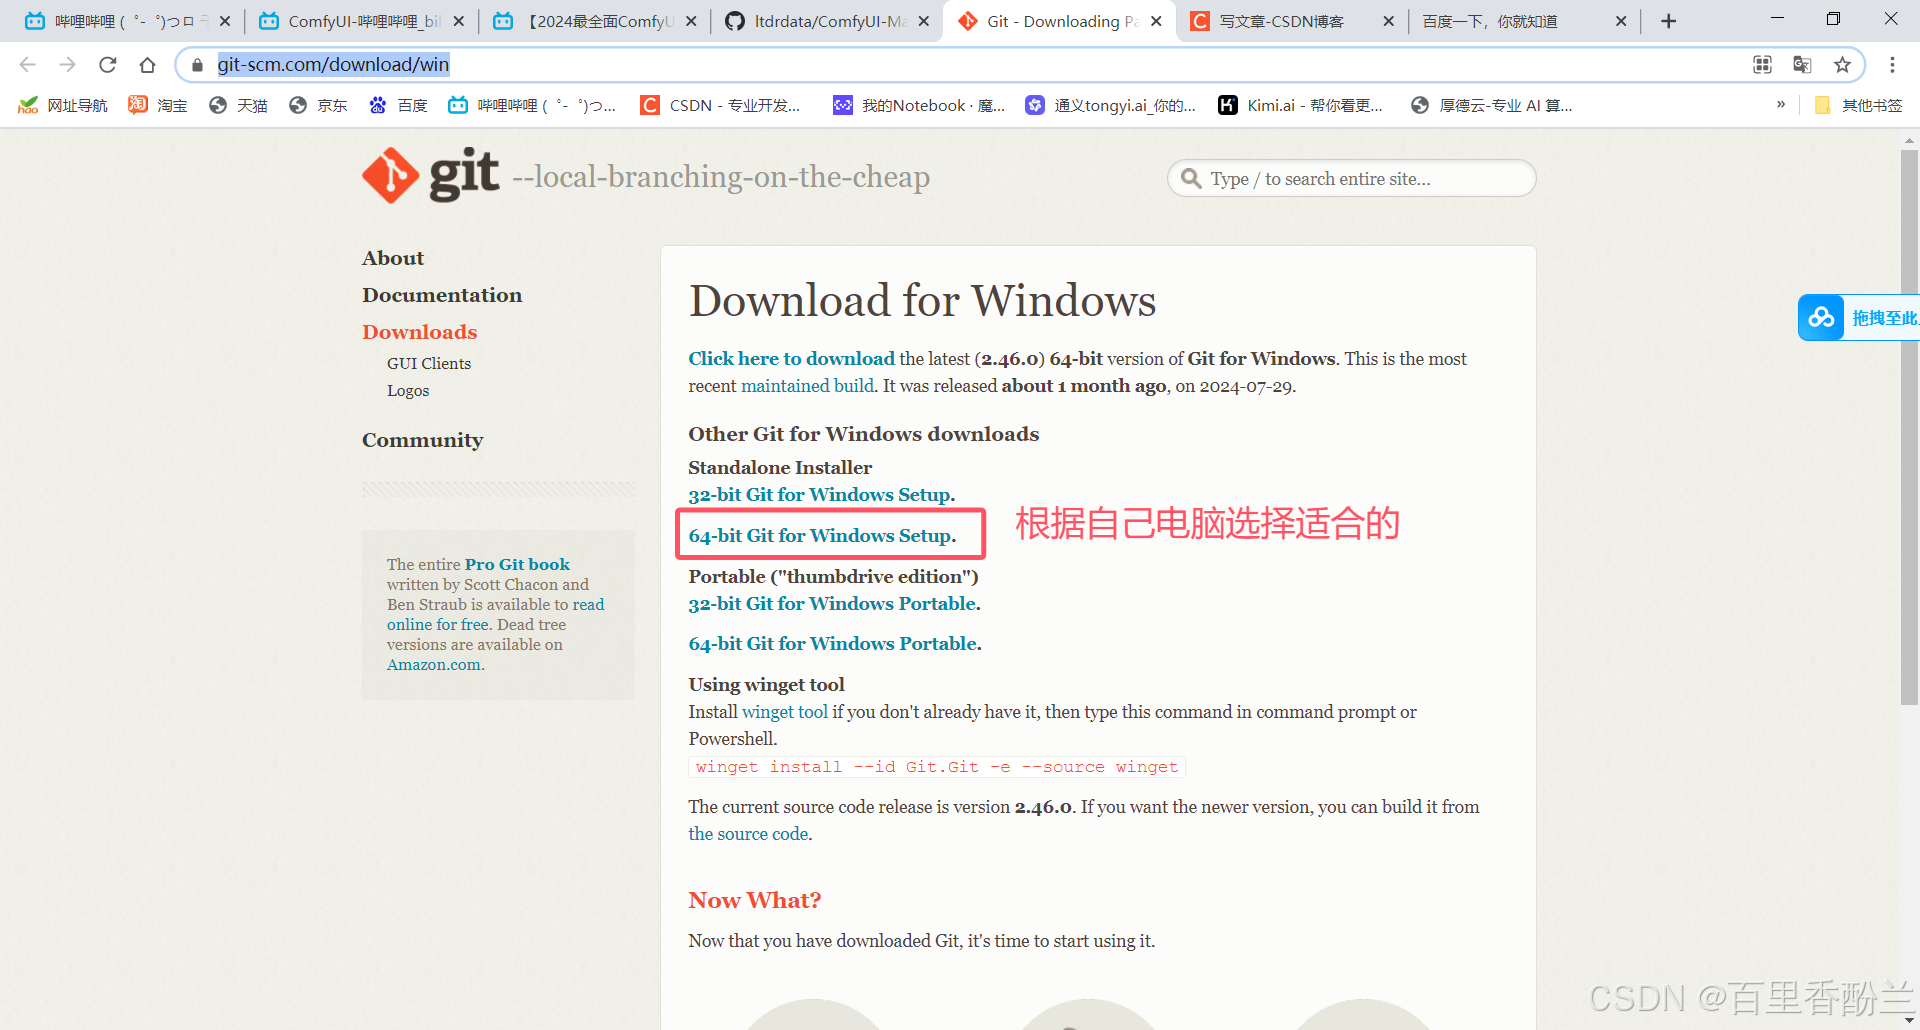Open GUI Clients page
1920x1030 pixels.
(429, 363)
